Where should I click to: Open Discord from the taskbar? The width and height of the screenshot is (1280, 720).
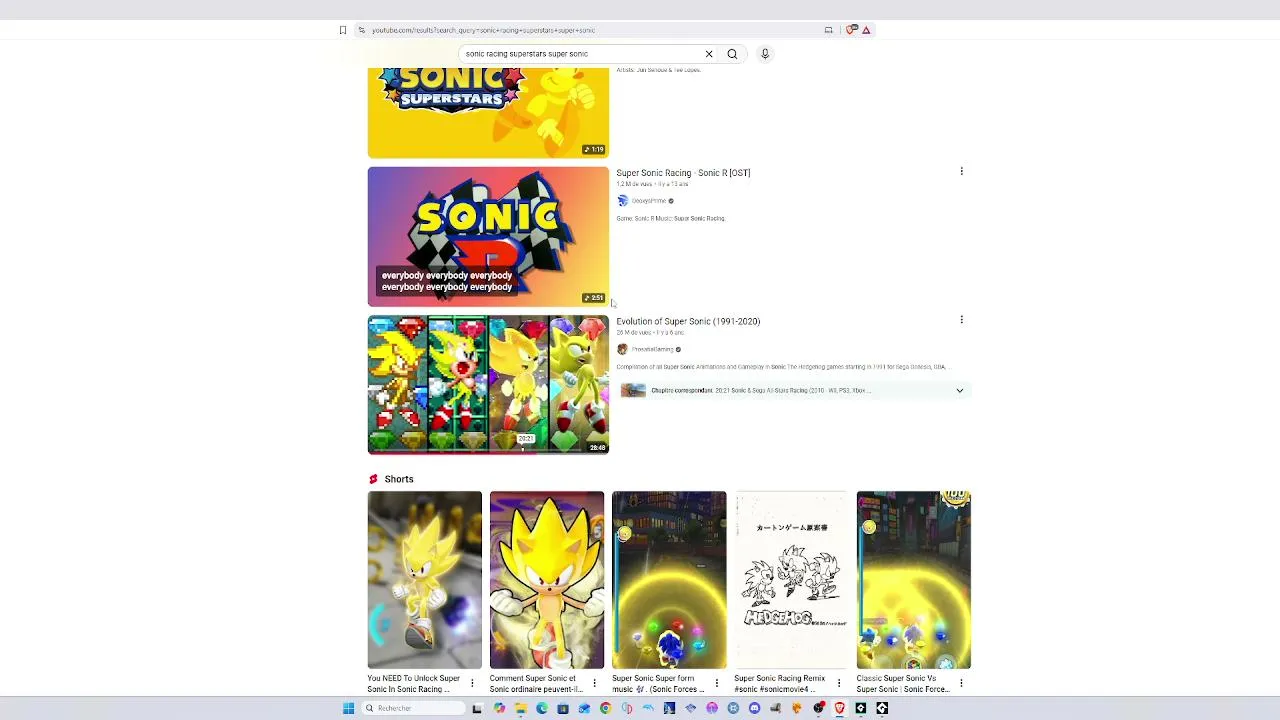coord(754,708)
